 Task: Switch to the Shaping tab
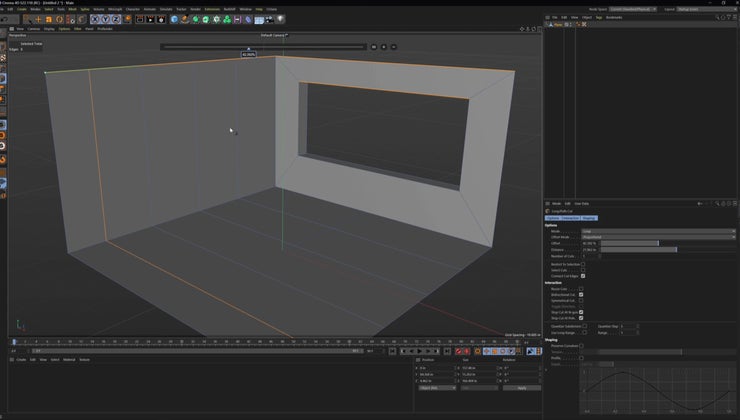(x=589, y=217)
